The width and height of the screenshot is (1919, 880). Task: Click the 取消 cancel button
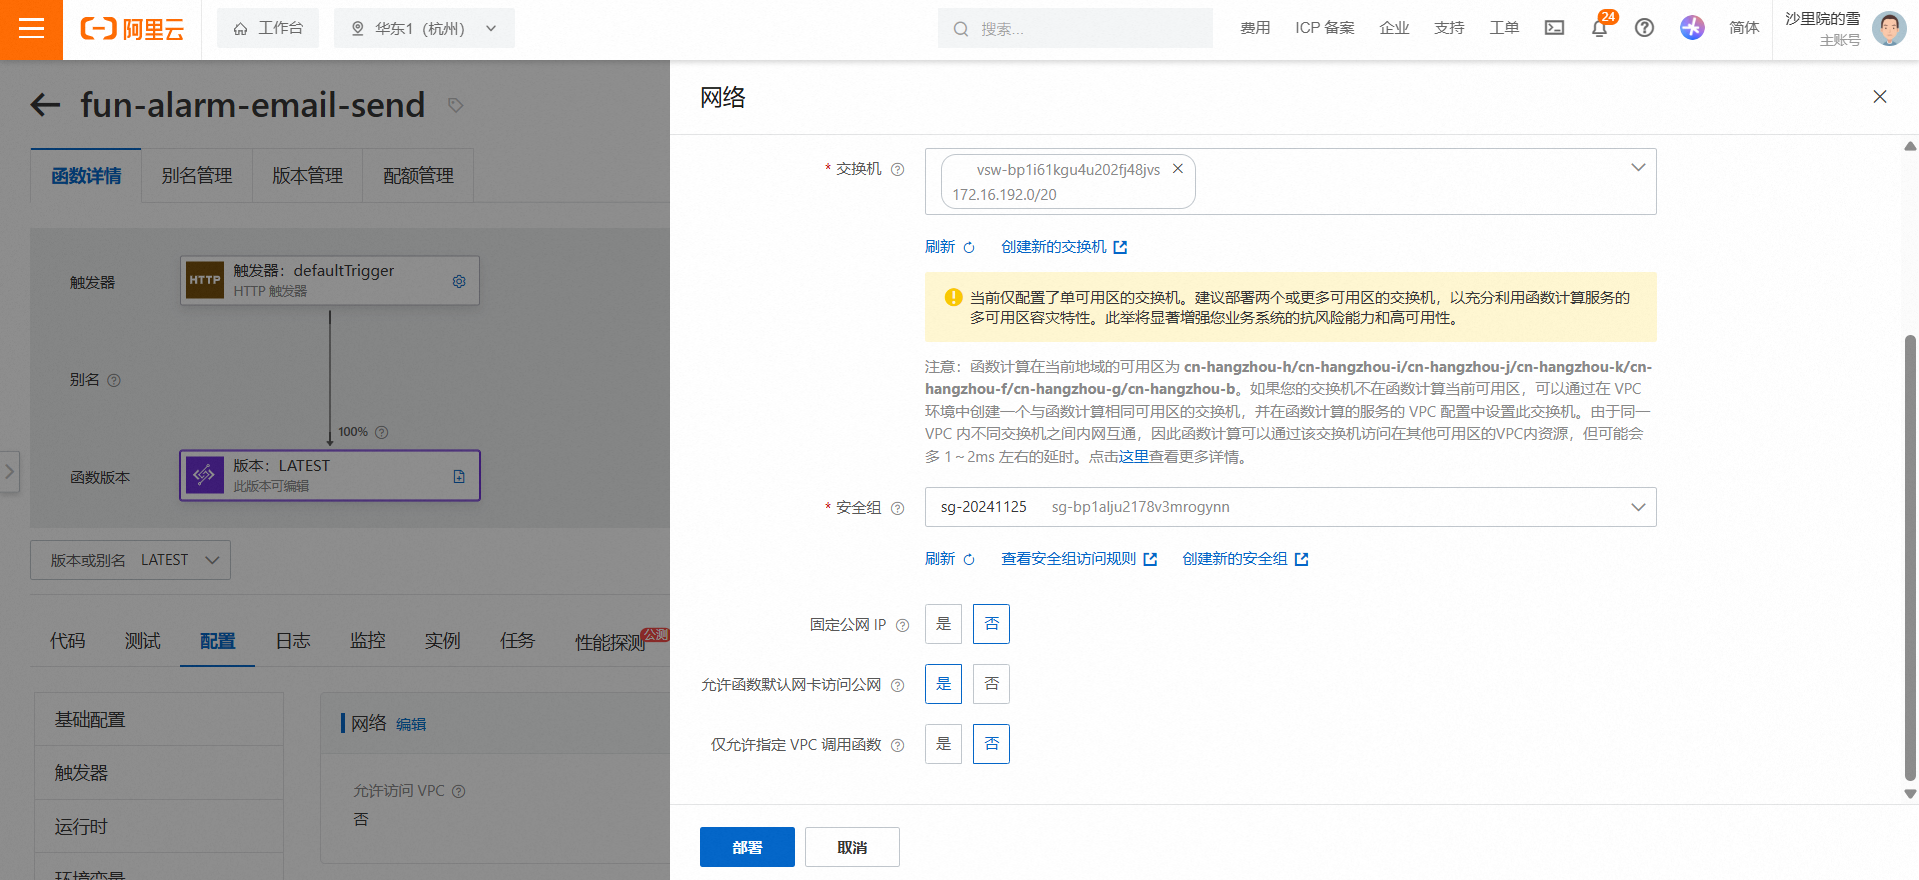(x=852, y=847)
